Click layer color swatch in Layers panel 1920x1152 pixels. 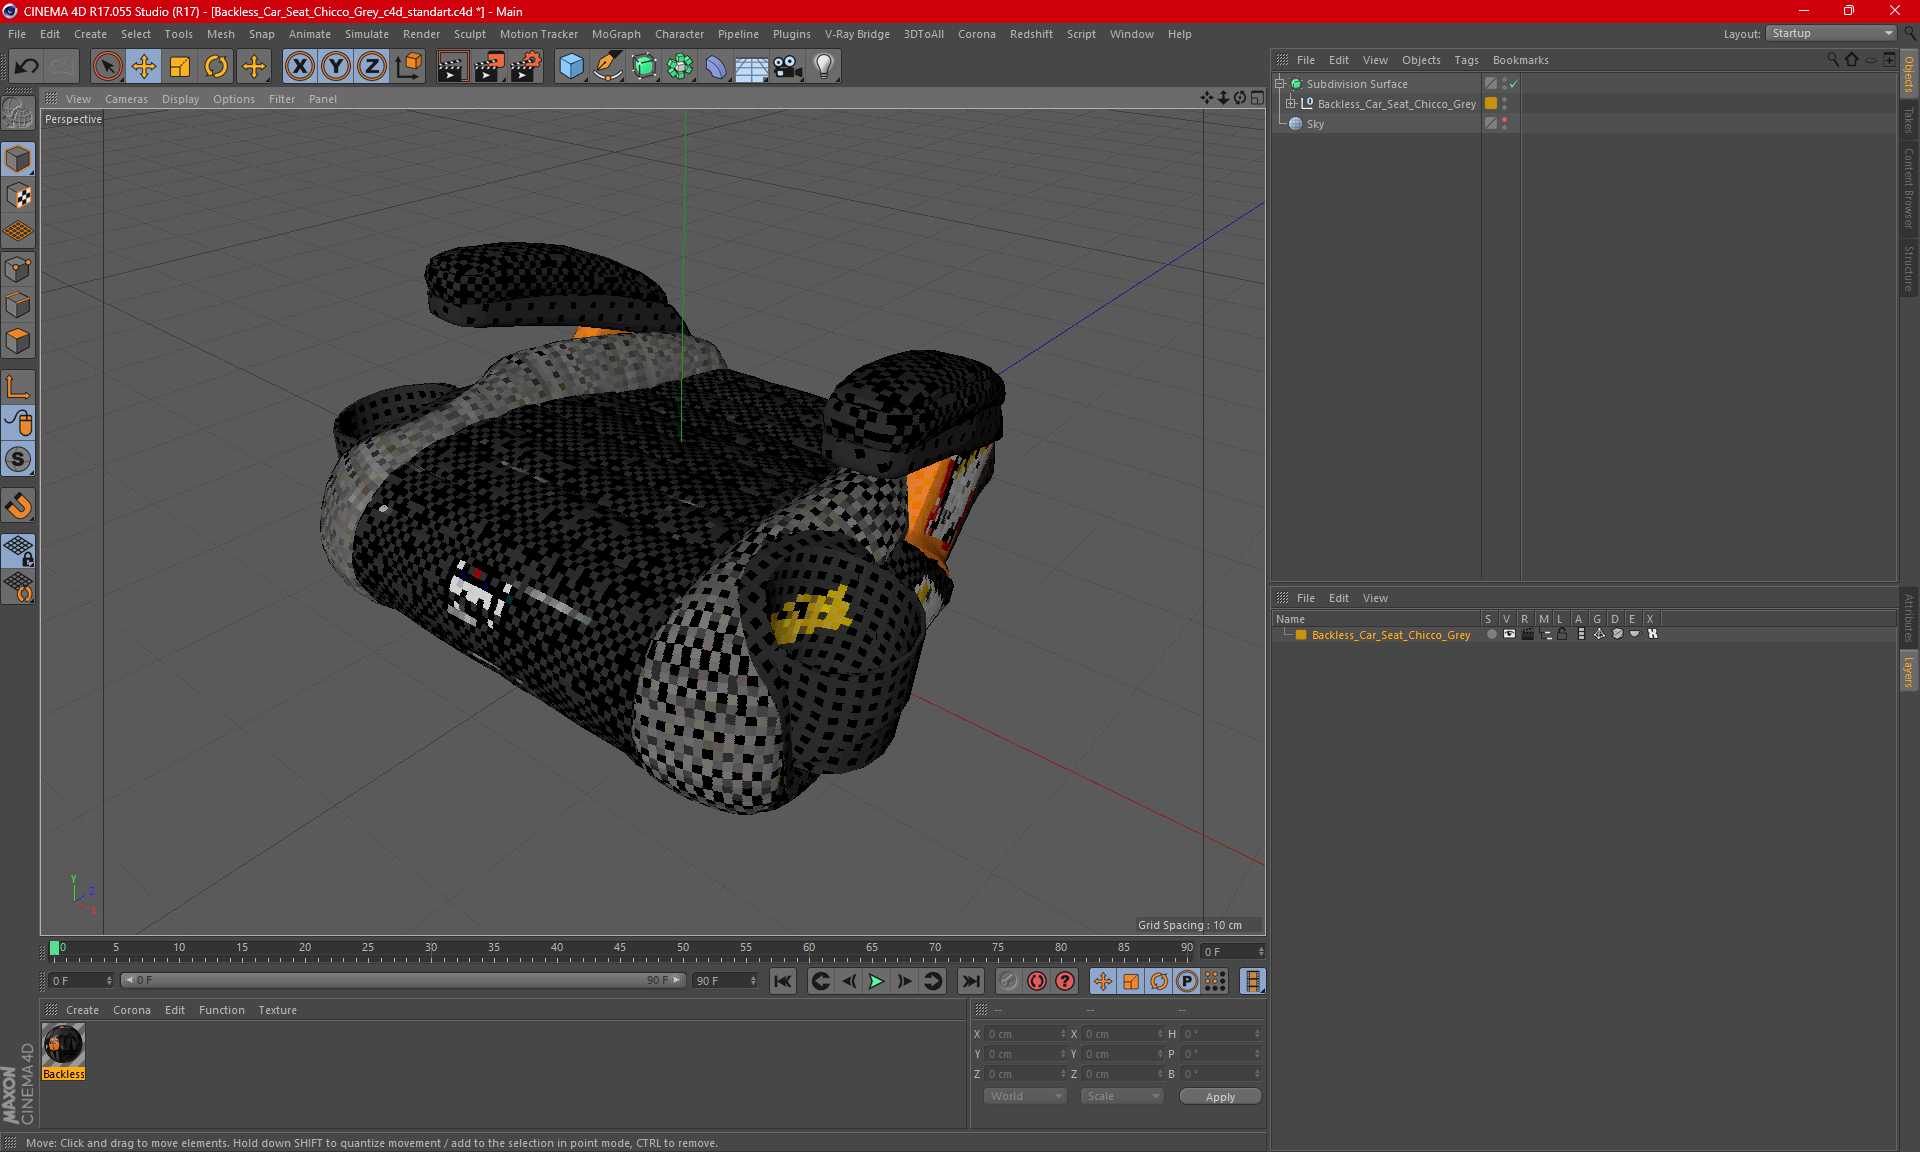1301,634
